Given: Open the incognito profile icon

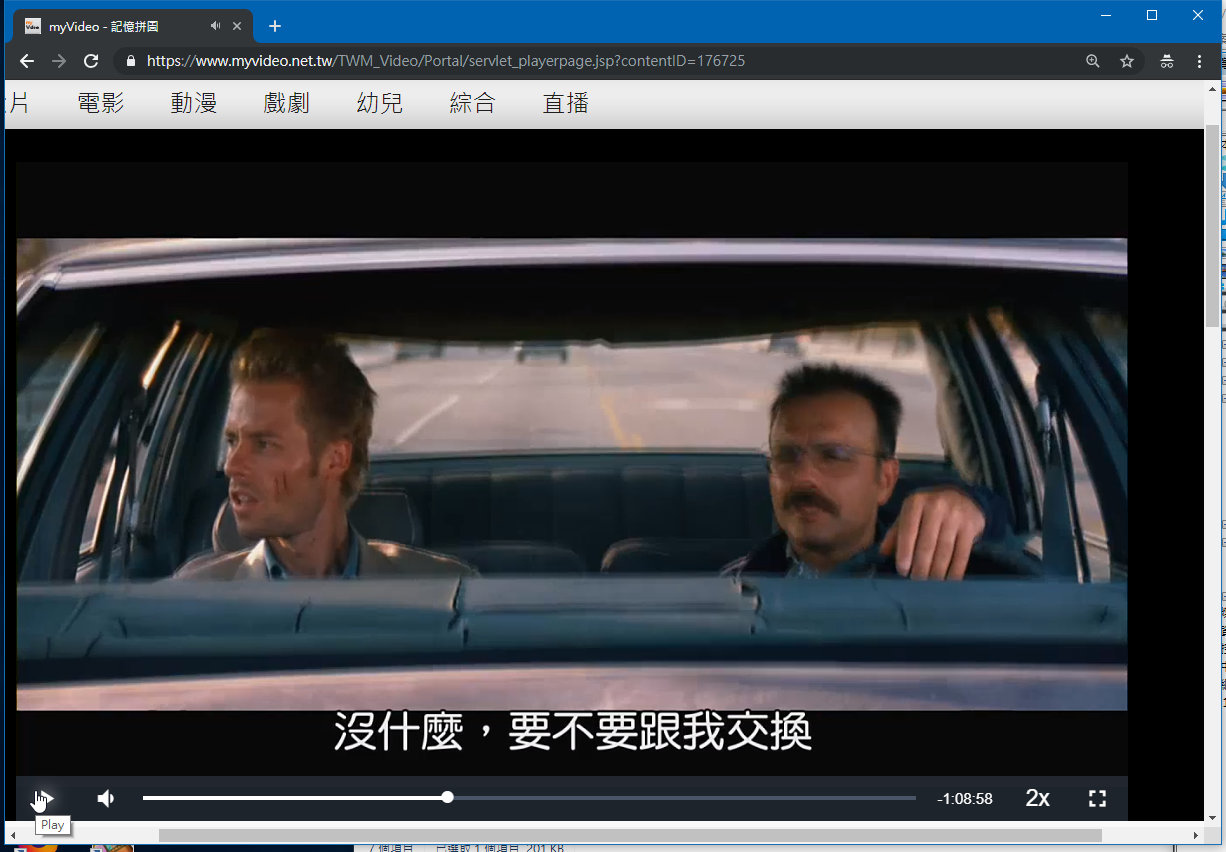Looking at the screenshot, I should click(x=1167, y=61).
